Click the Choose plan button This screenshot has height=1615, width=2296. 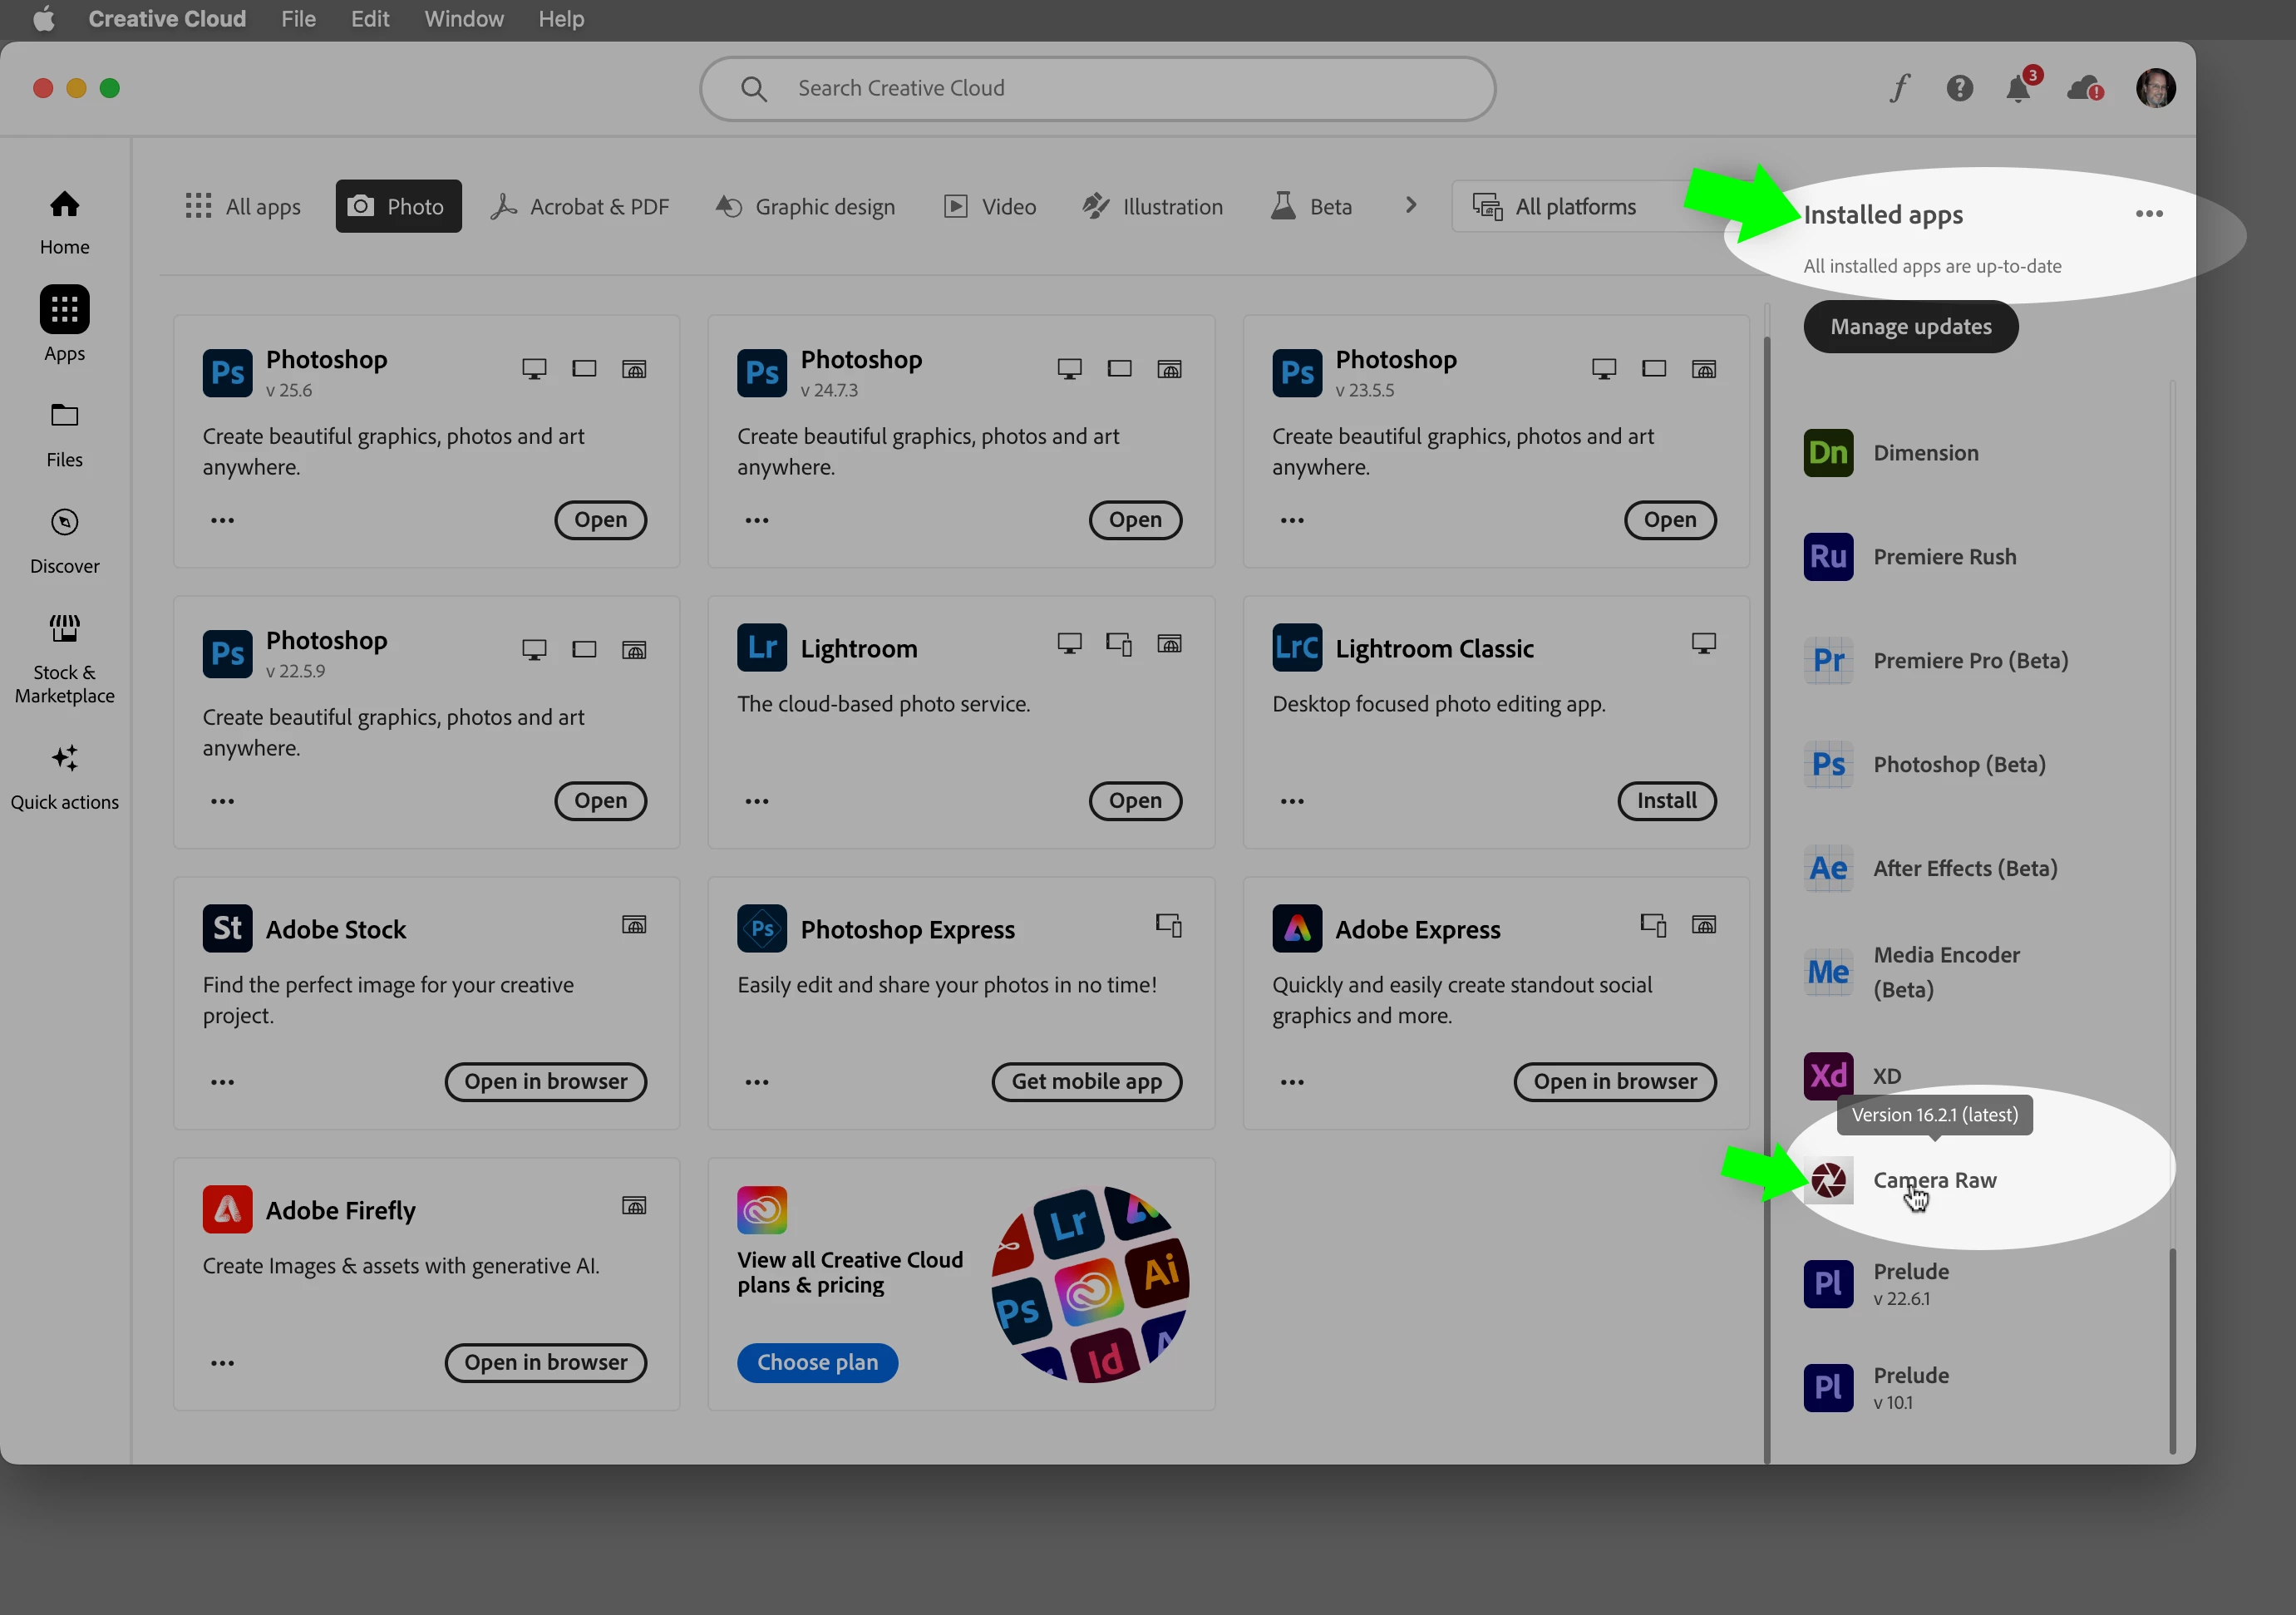817,1362
